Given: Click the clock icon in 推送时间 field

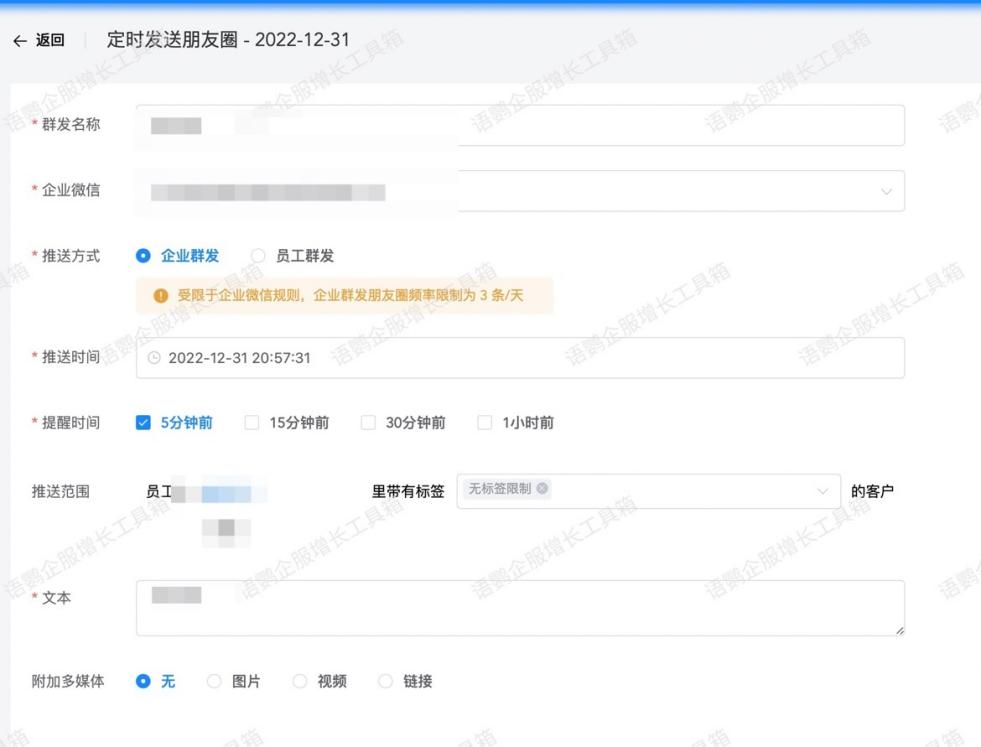Looking at the screenshot, I should coord(153,358).
